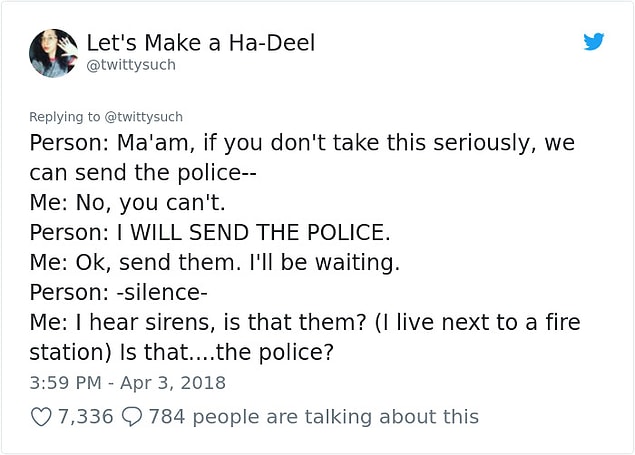Open the 3:59 PM - Apr 3, 2018 timestamp

coord(128,383)
